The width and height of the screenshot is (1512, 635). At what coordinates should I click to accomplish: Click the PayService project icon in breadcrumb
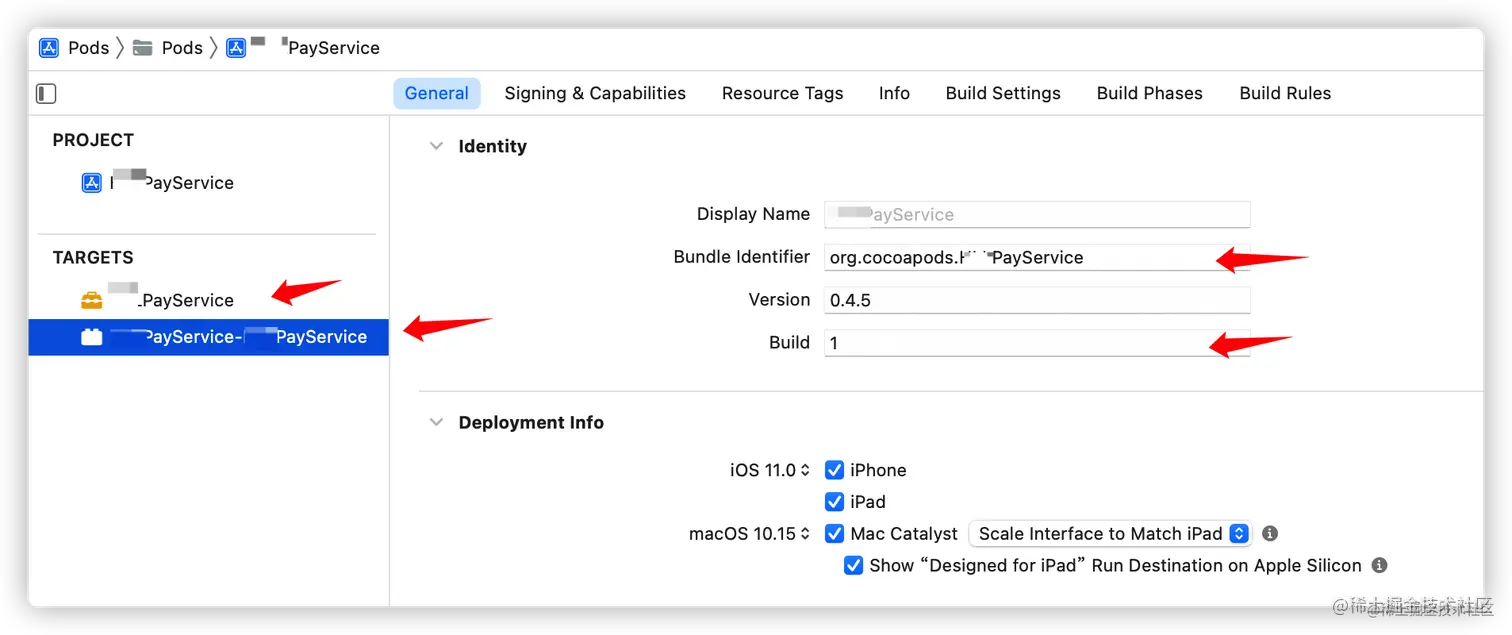pyautogui.click(x=236, y=48)
